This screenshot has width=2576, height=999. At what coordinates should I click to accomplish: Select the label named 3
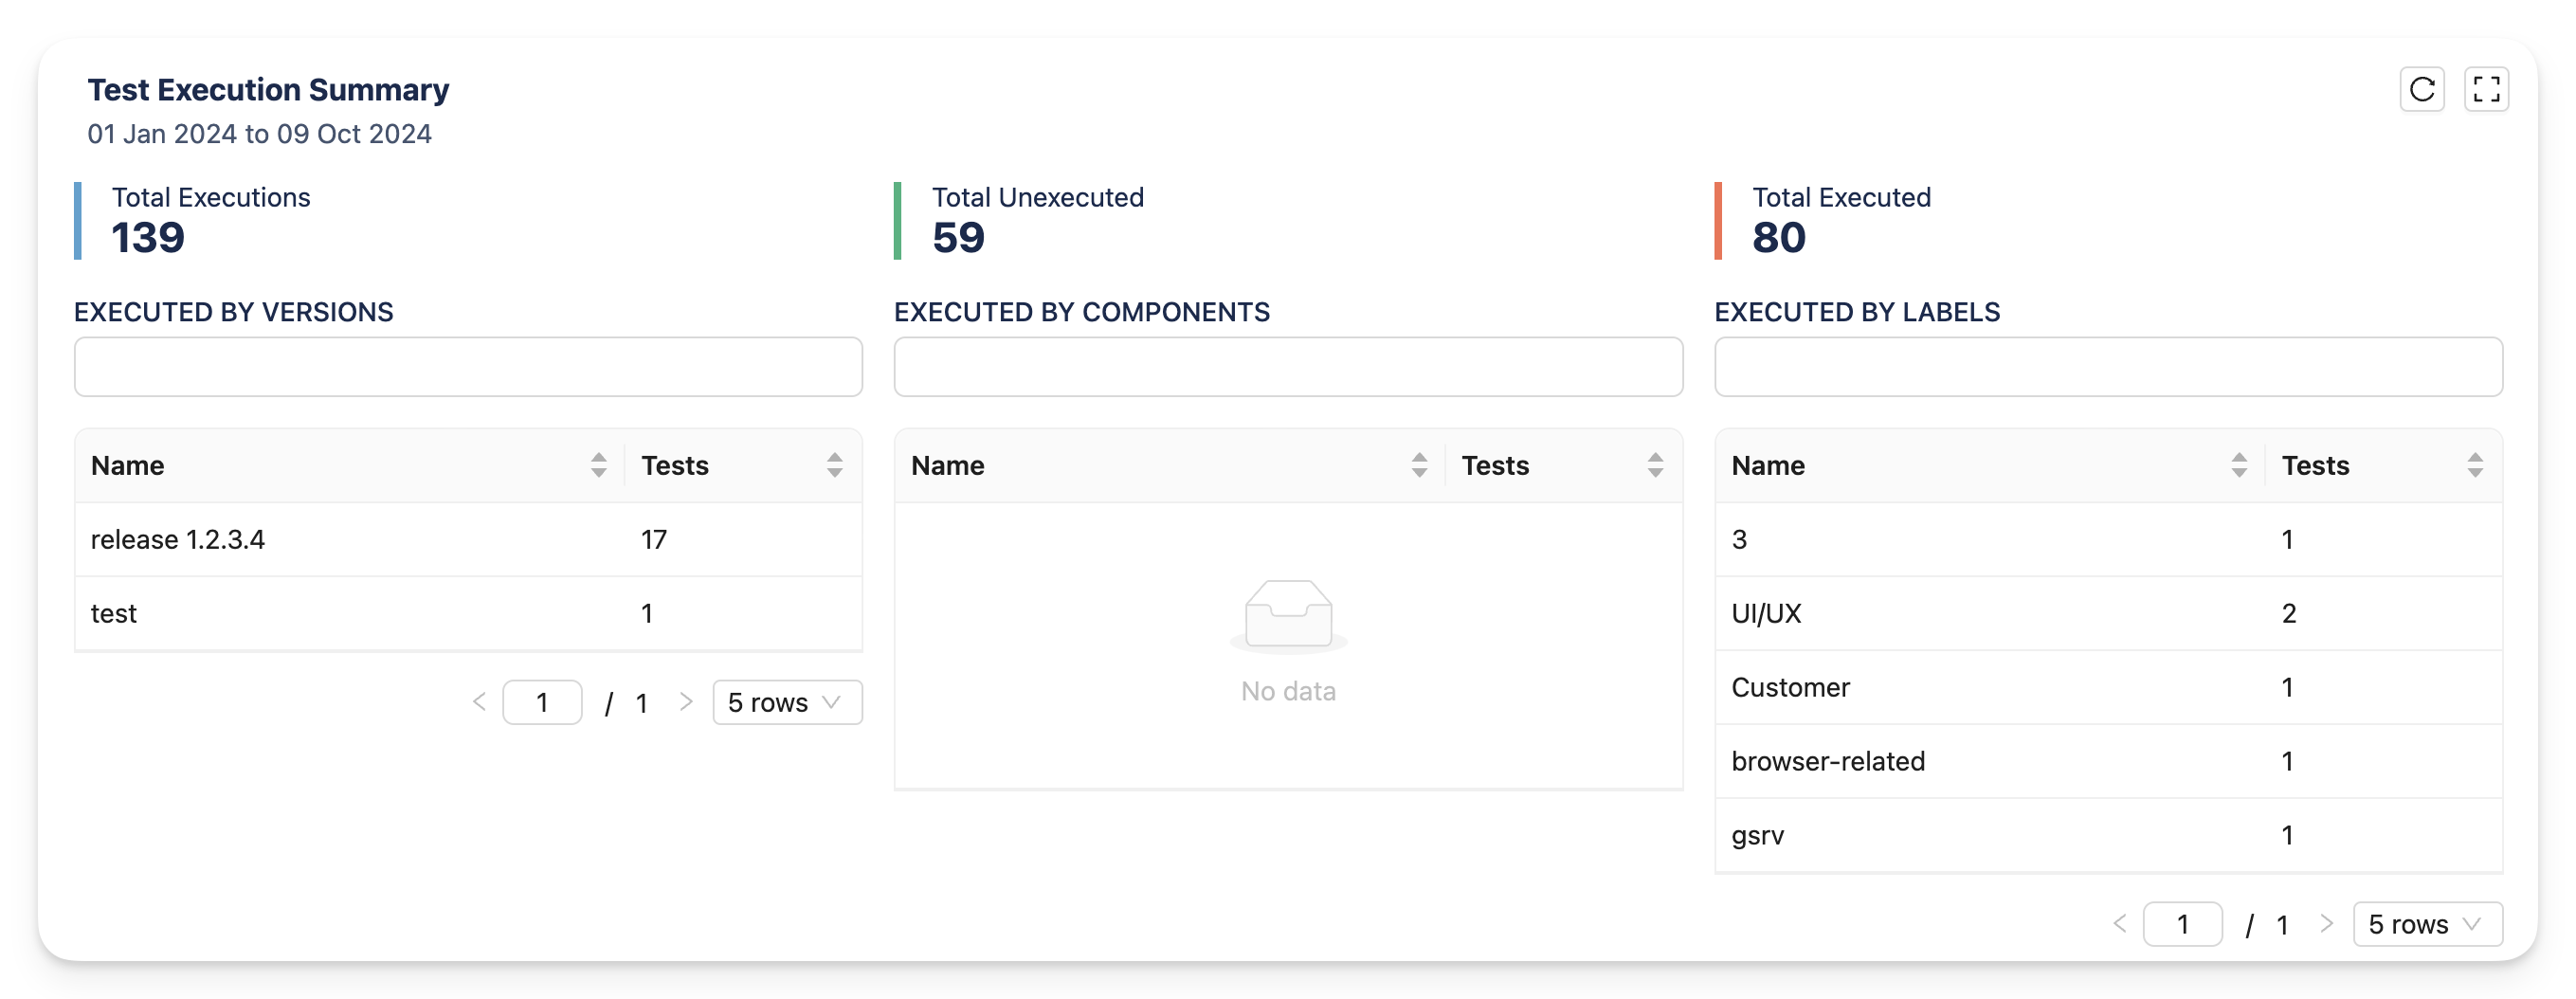(2108, 540)
